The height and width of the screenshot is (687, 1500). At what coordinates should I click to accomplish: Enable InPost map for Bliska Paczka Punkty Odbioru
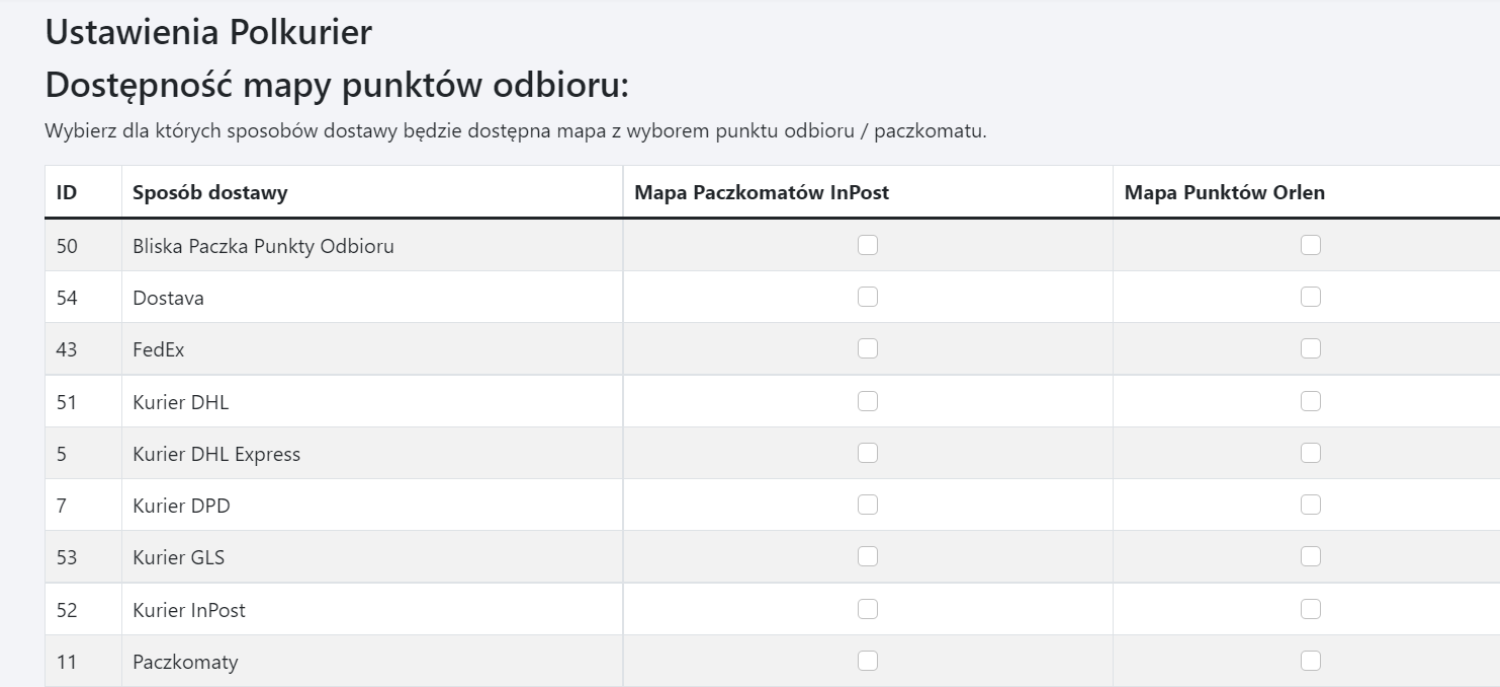pos(868,244)
